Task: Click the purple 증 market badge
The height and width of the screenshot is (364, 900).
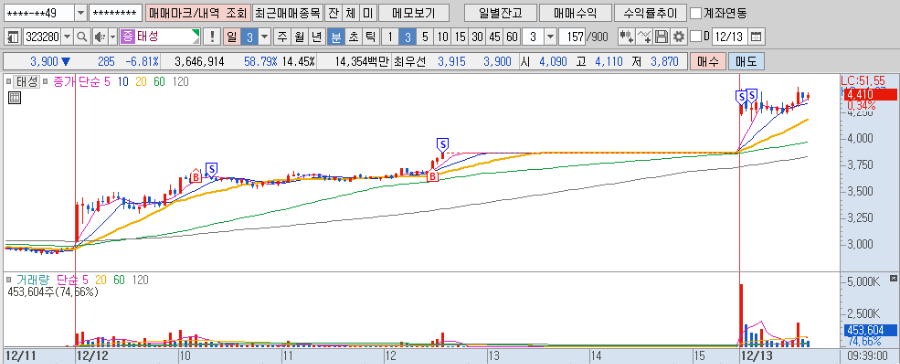Action: click(x=127, y=37)
